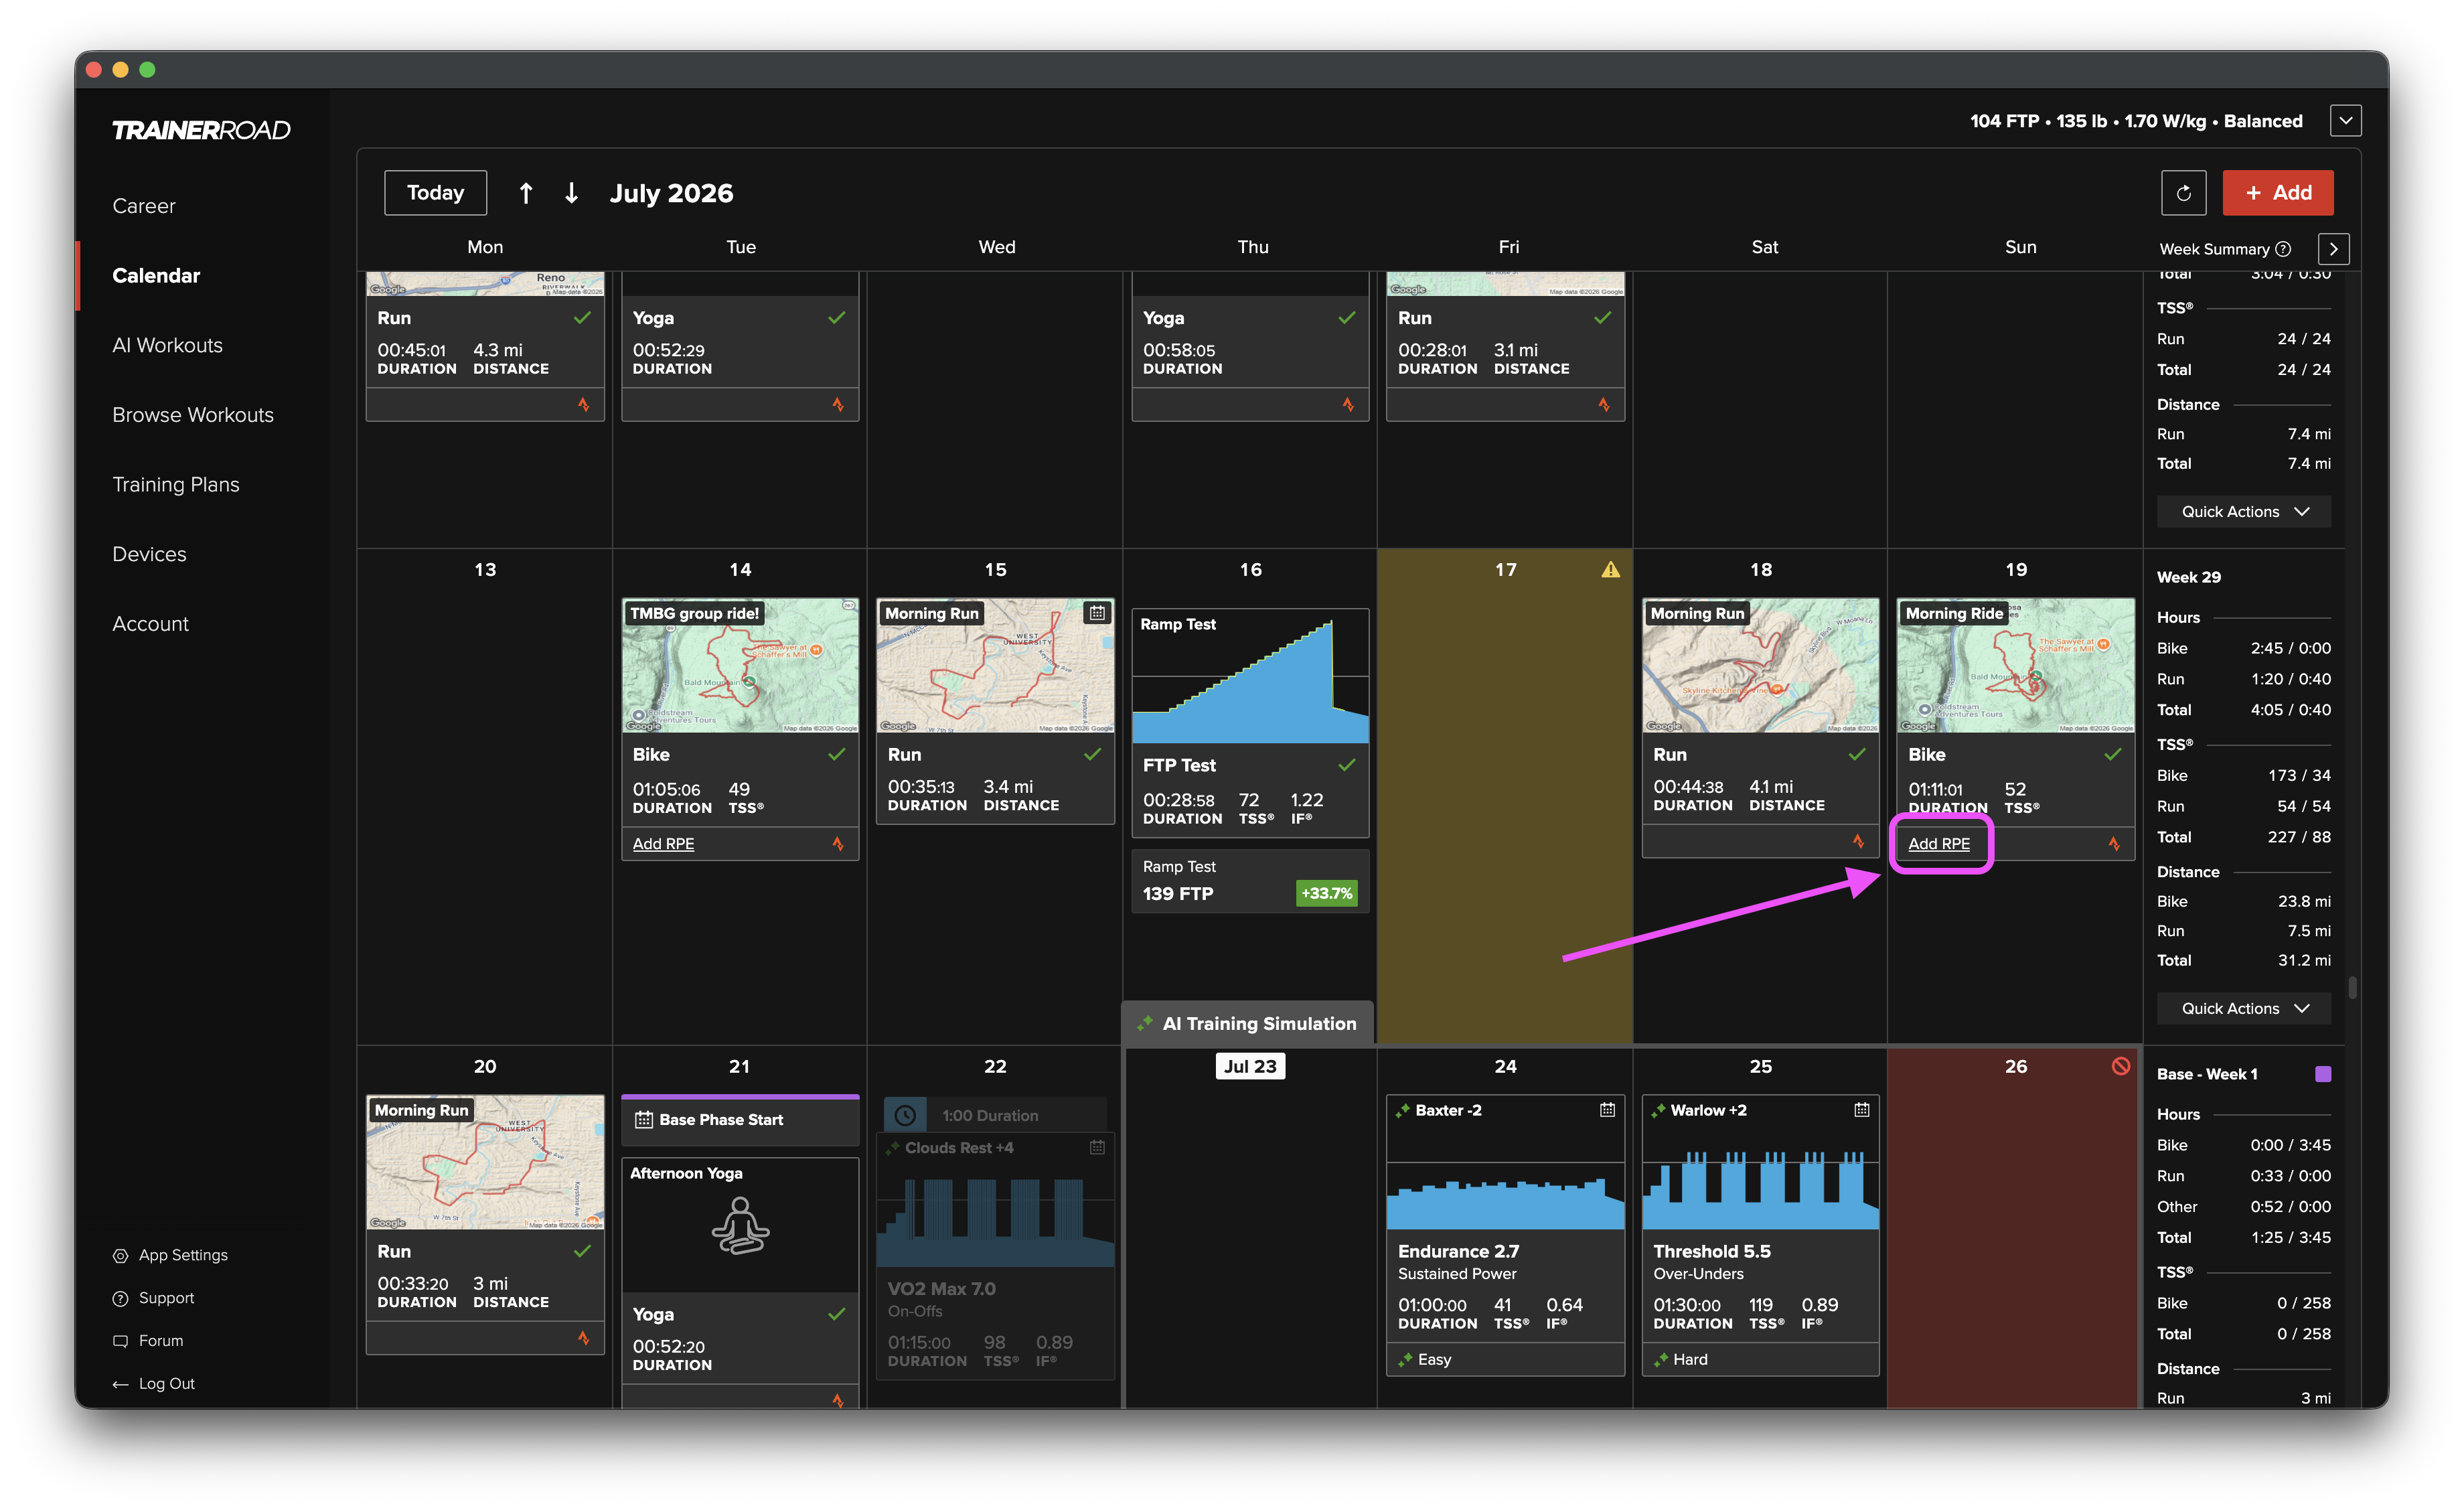Open the Morning Ride map thumbnail
The width and height of the screenshot is (2464, 1508).
(2016, 666)
